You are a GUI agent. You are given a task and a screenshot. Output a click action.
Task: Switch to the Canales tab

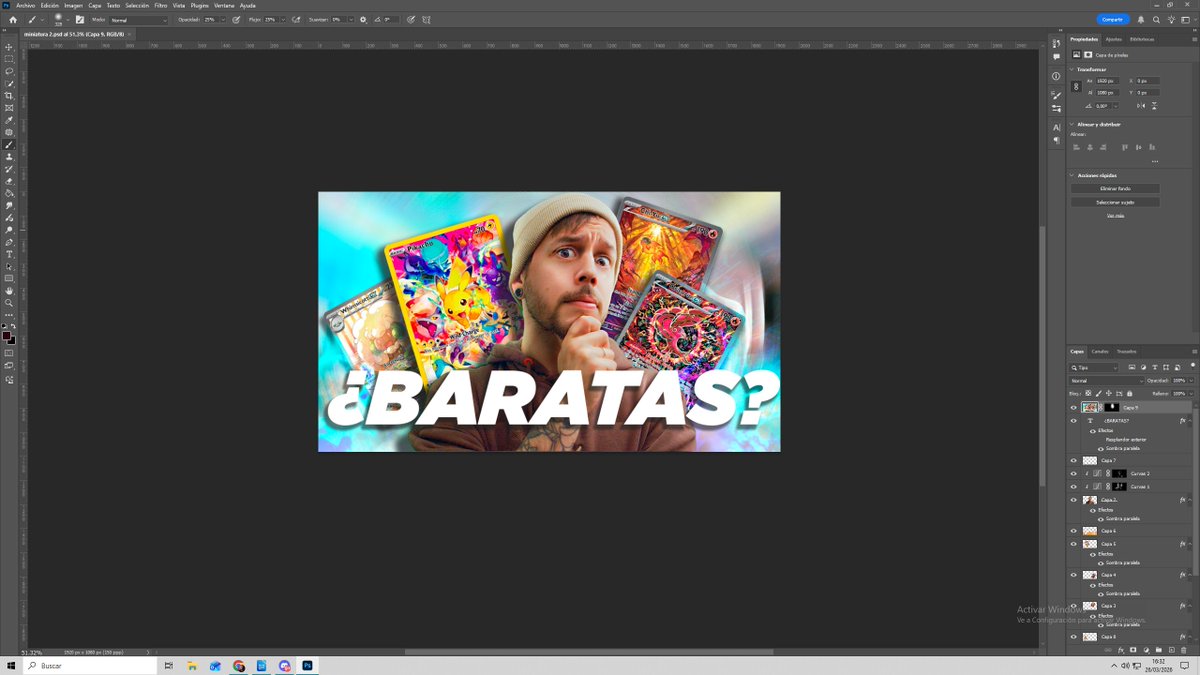pyautogui.click(x=1100, y=352)
